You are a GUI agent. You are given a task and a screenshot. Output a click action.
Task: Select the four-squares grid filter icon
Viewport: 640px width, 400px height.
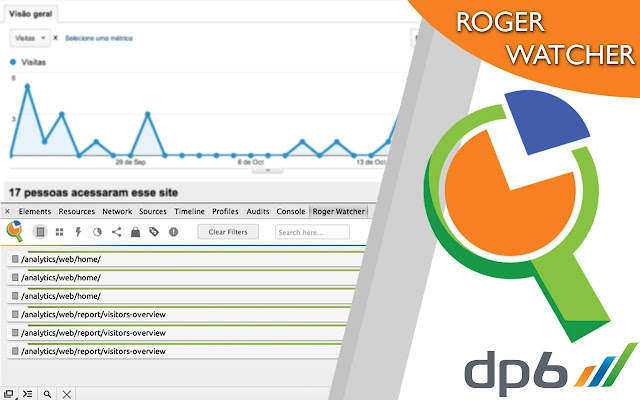click(60, 232)
